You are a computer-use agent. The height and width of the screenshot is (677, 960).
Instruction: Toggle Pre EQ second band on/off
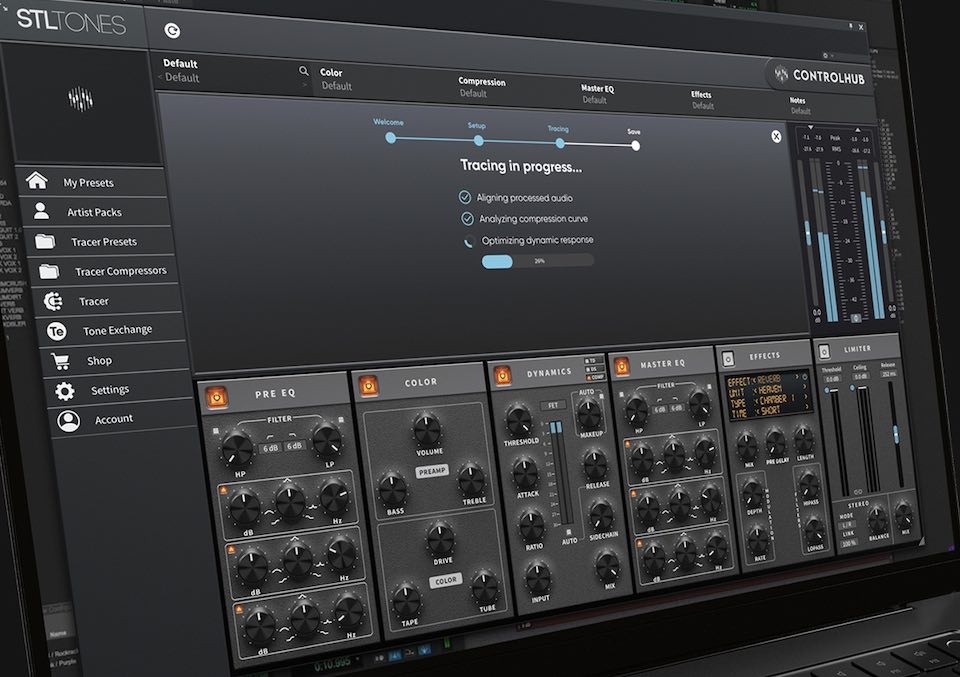[x=231, y=550]
